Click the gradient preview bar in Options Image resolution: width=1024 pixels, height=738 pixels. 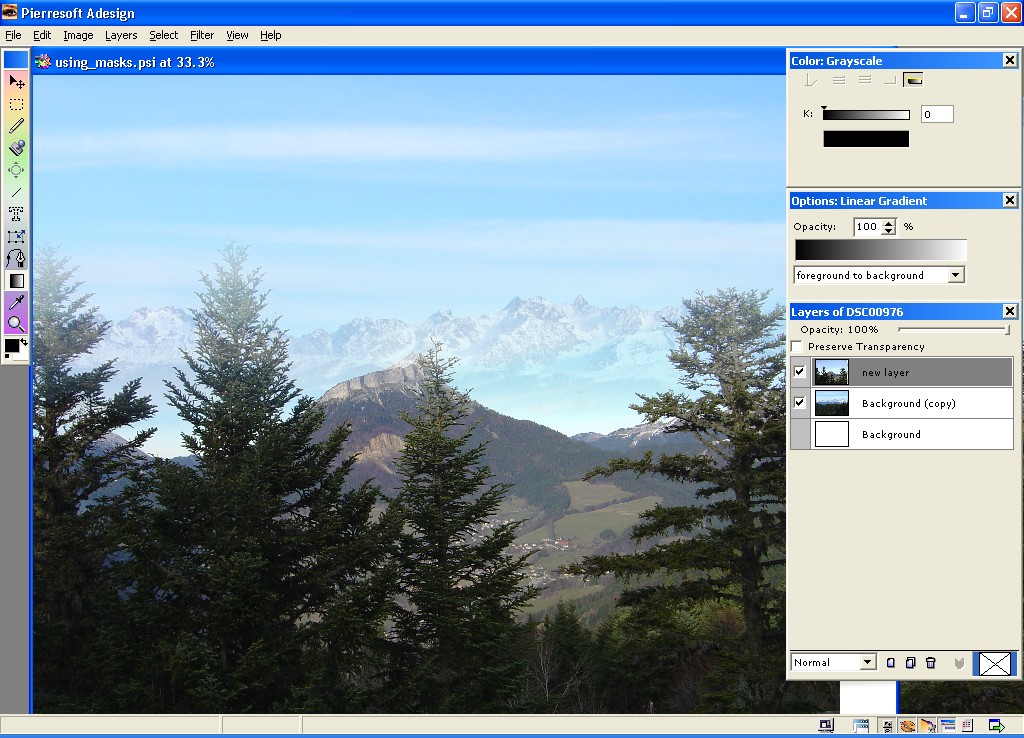880,250
